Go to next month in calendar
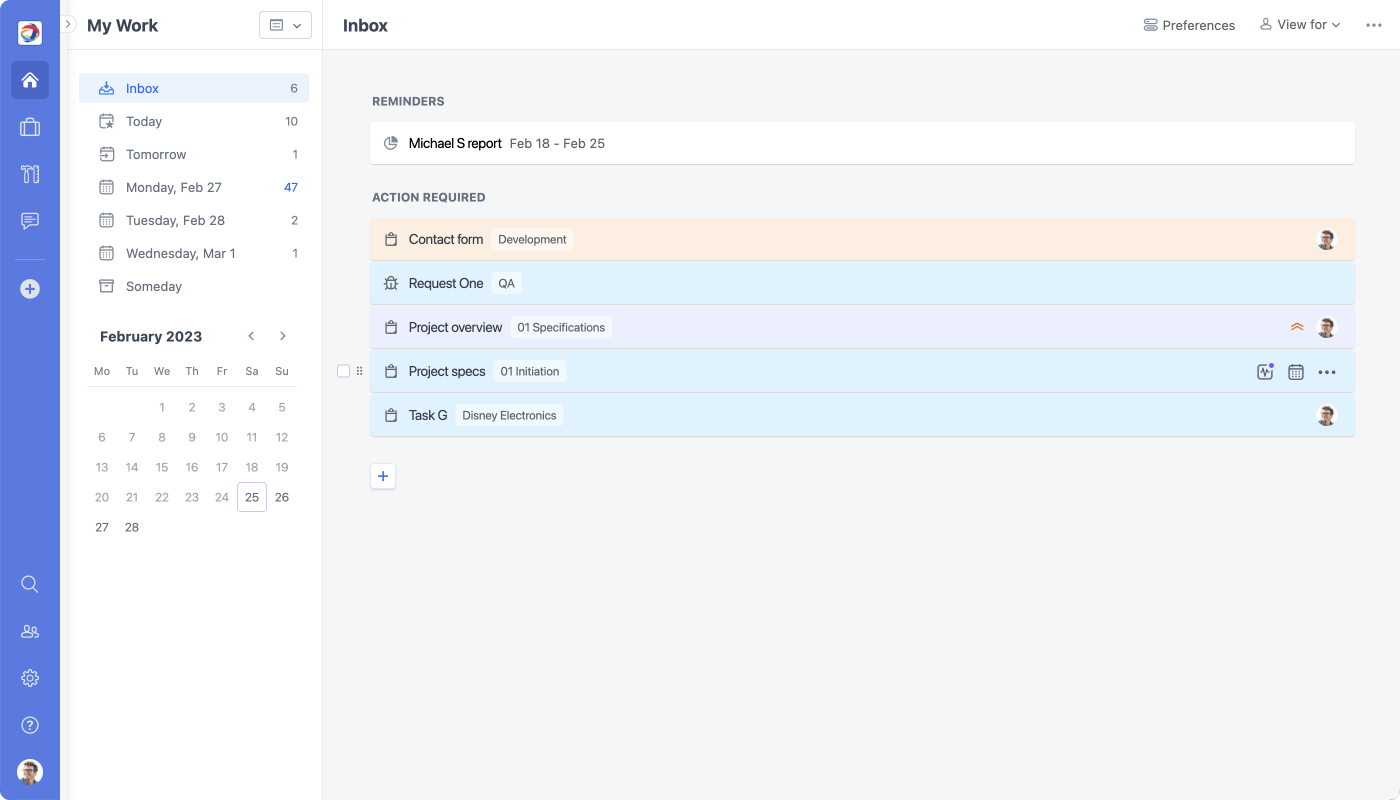 click(x=283, y=336)
